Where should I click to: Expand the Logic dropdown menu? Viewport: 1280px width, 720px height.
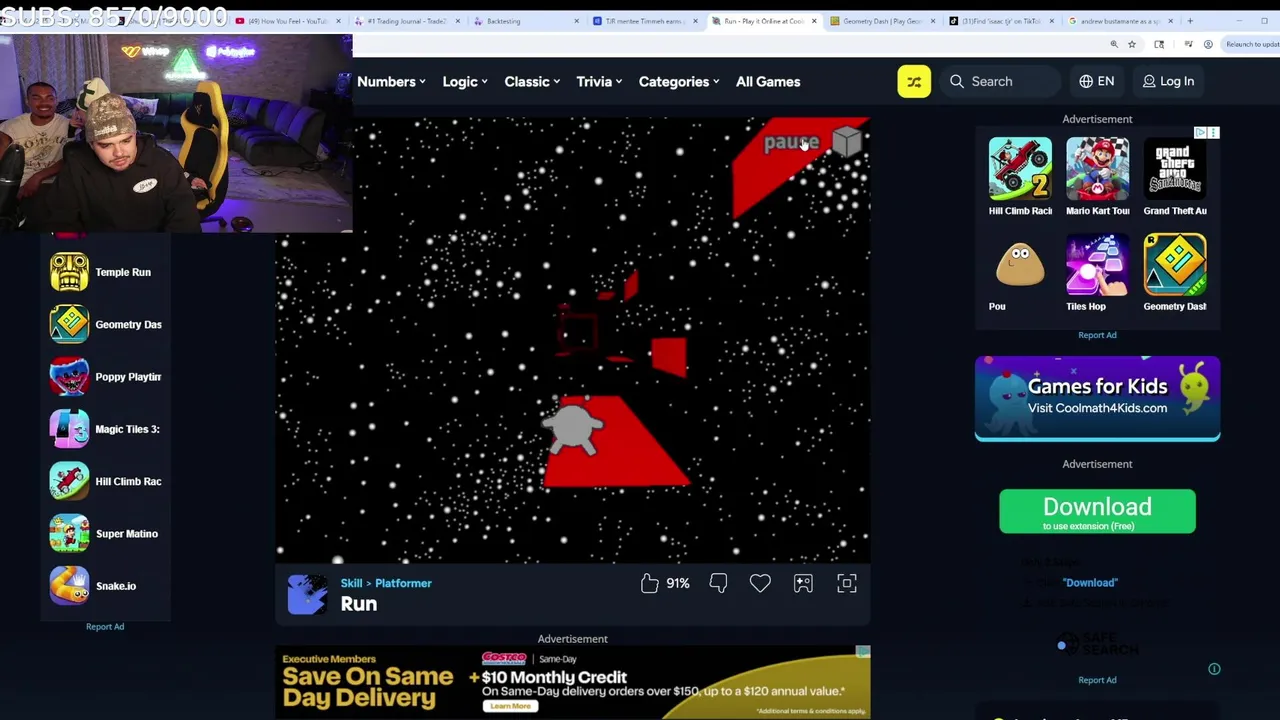coord(465,81)
